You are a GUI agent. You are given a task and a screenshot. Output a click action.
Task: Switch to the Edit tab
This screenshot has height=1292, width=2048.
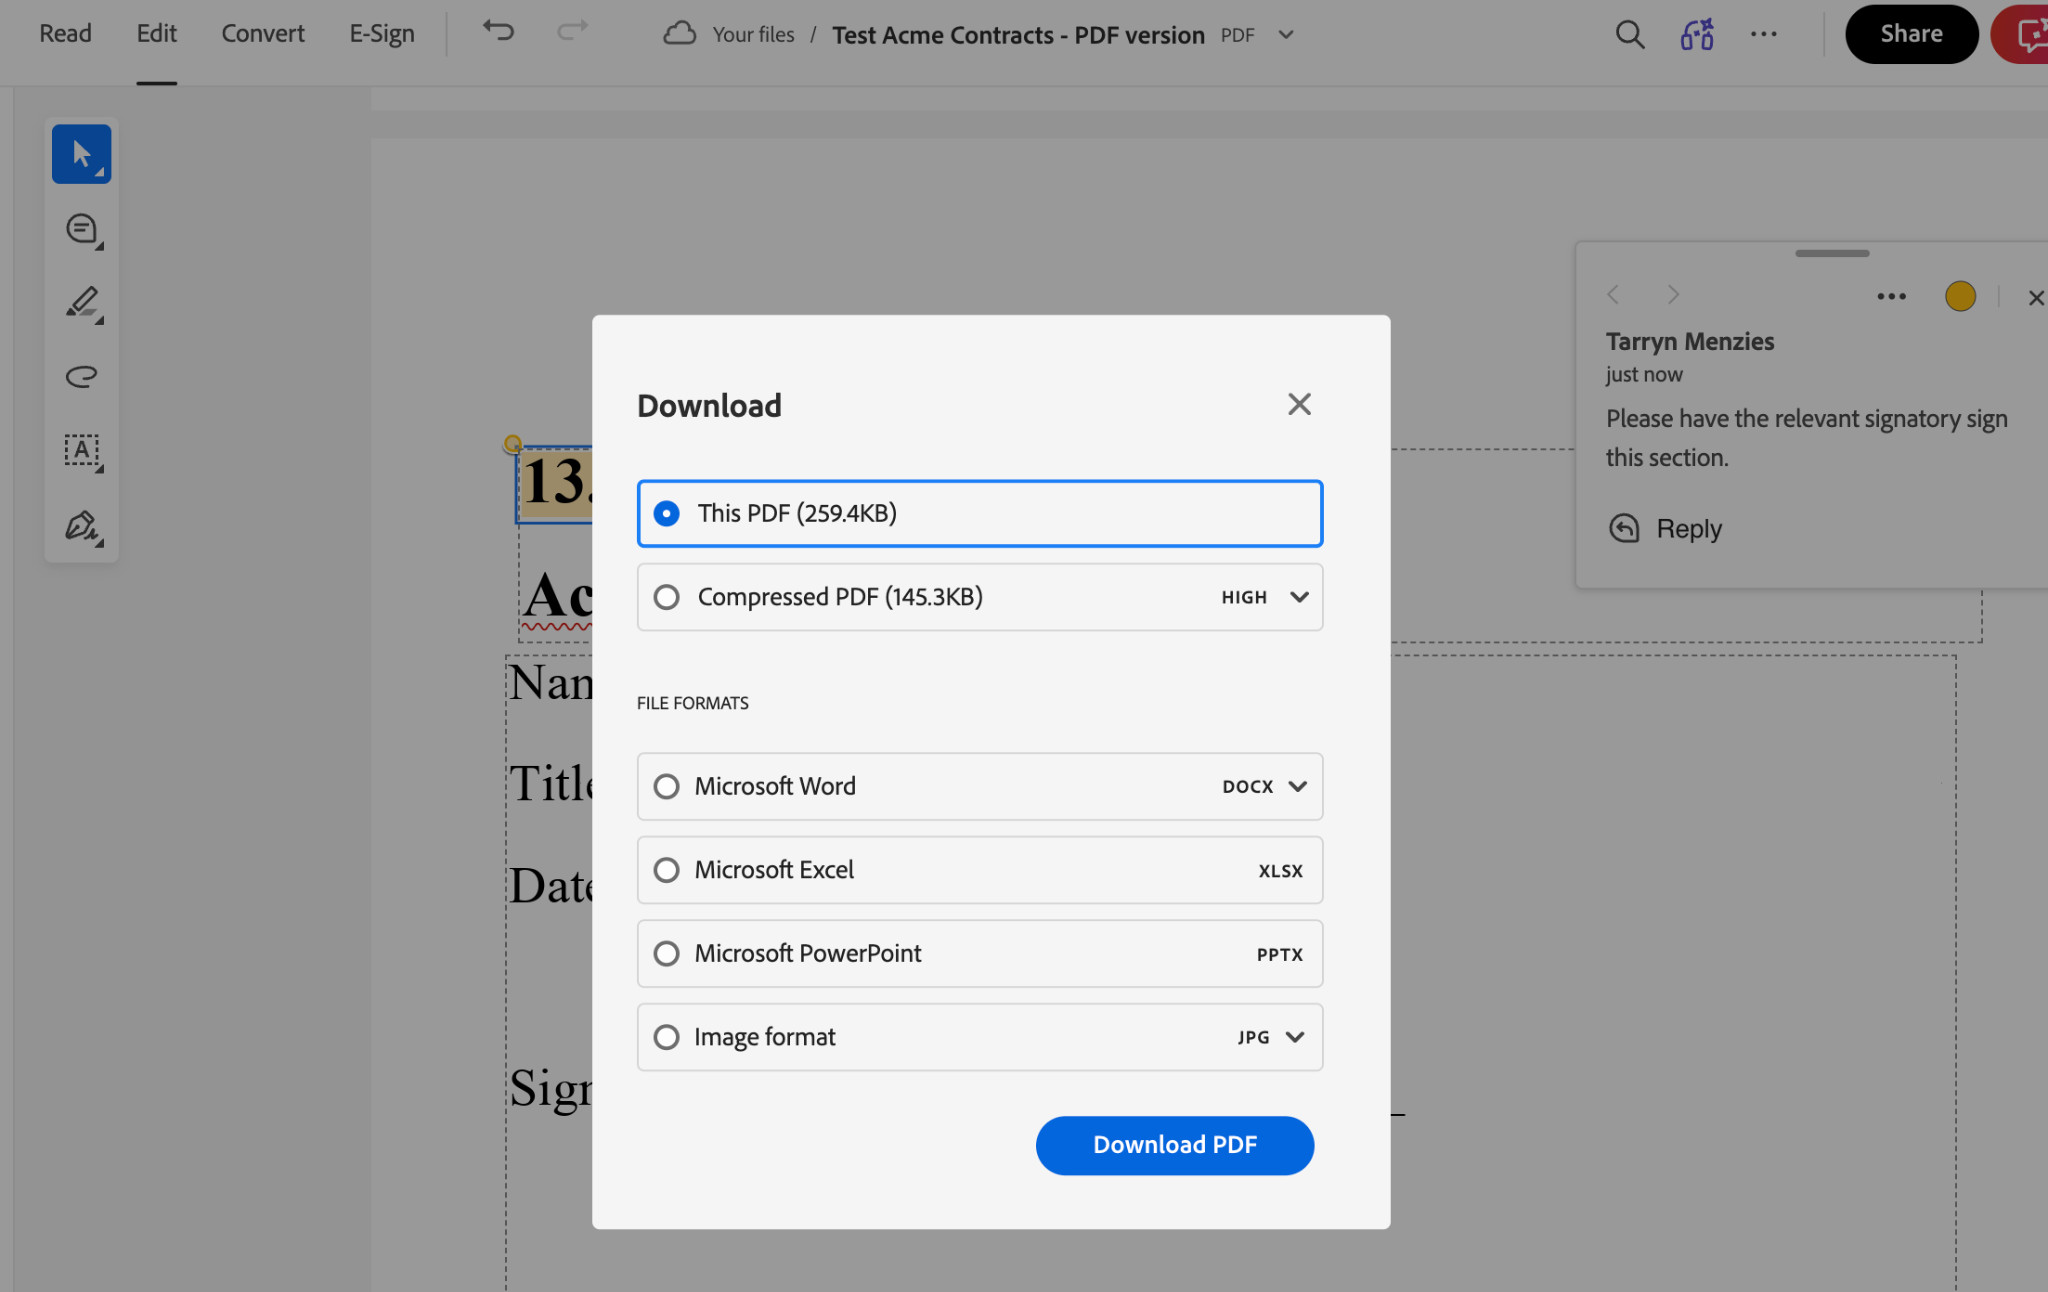(156, 33)
